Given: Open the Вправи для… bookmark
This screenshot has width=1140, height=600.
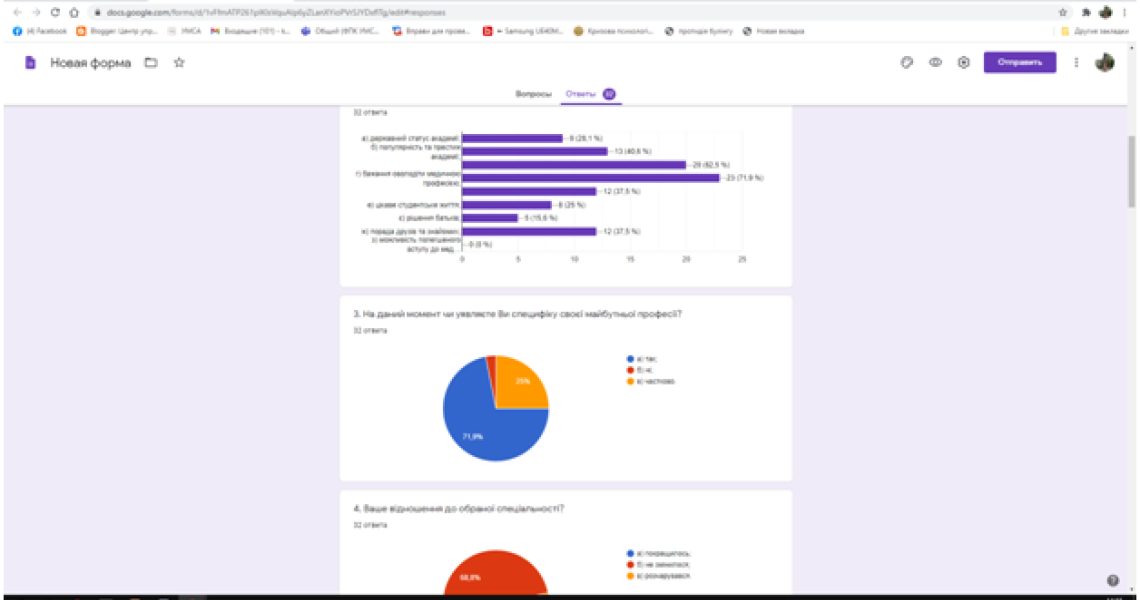Looking at the screenshot, I should (431, 31).
